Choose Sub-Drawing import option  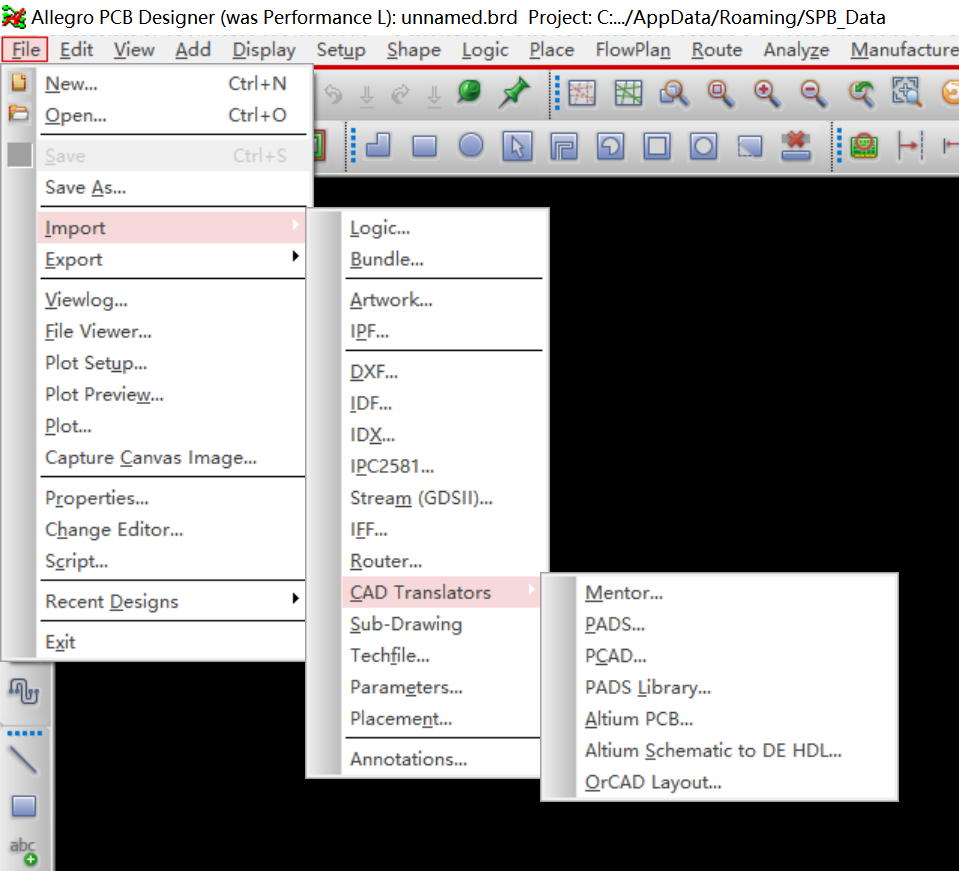tap(441, 624)
